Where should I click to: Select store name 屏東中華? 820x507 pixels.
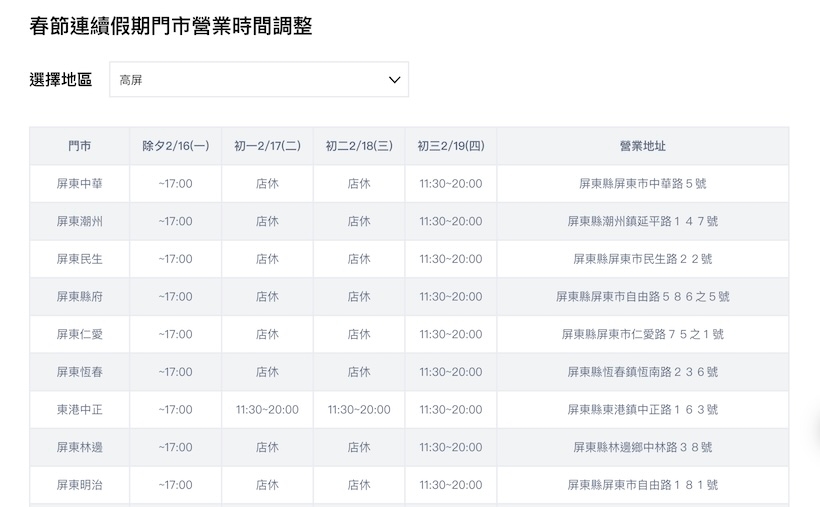pos(79,184)
